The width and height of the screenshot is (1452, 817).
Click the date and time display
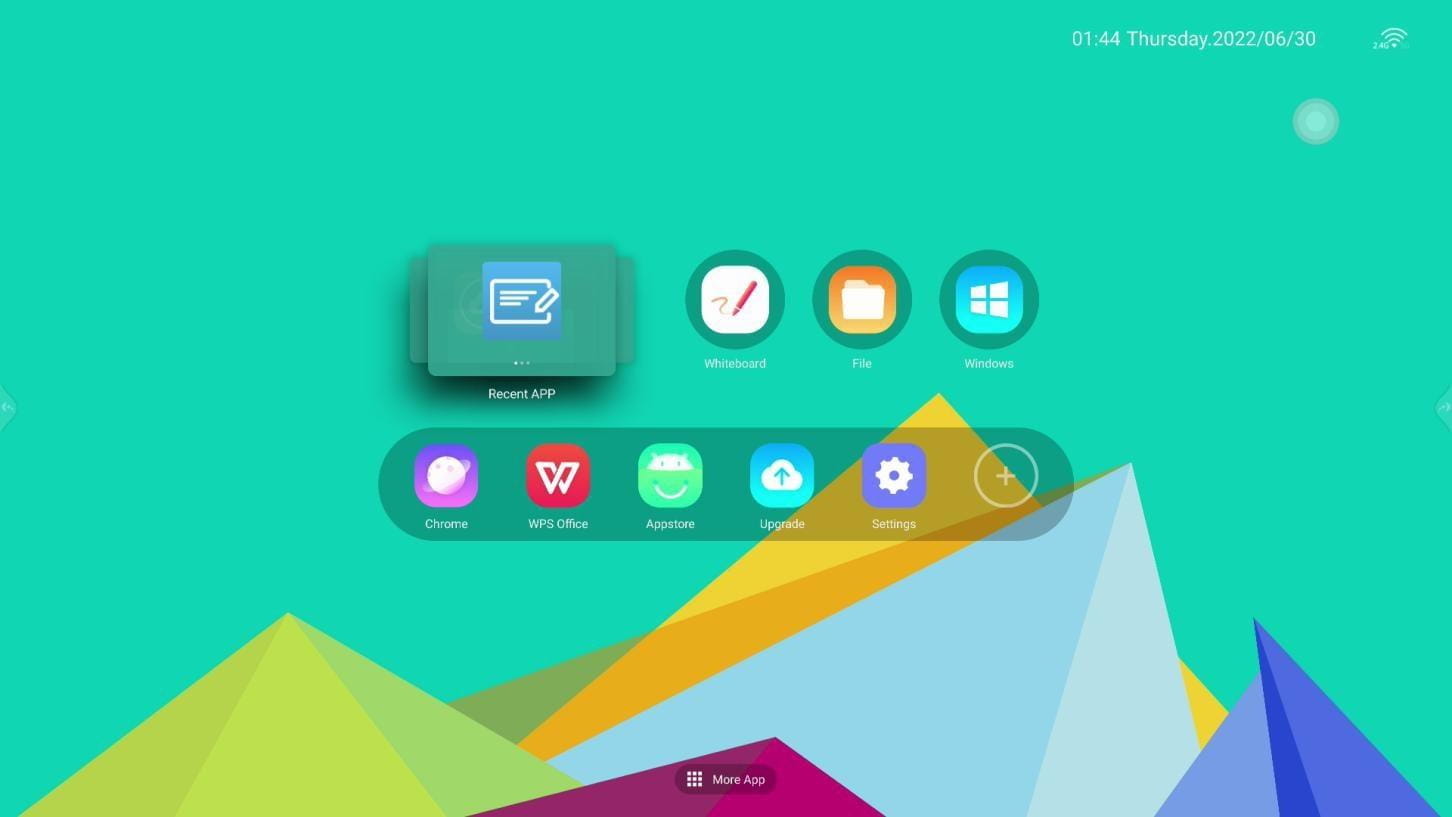pyautogui.click(x=1194, y=39)
